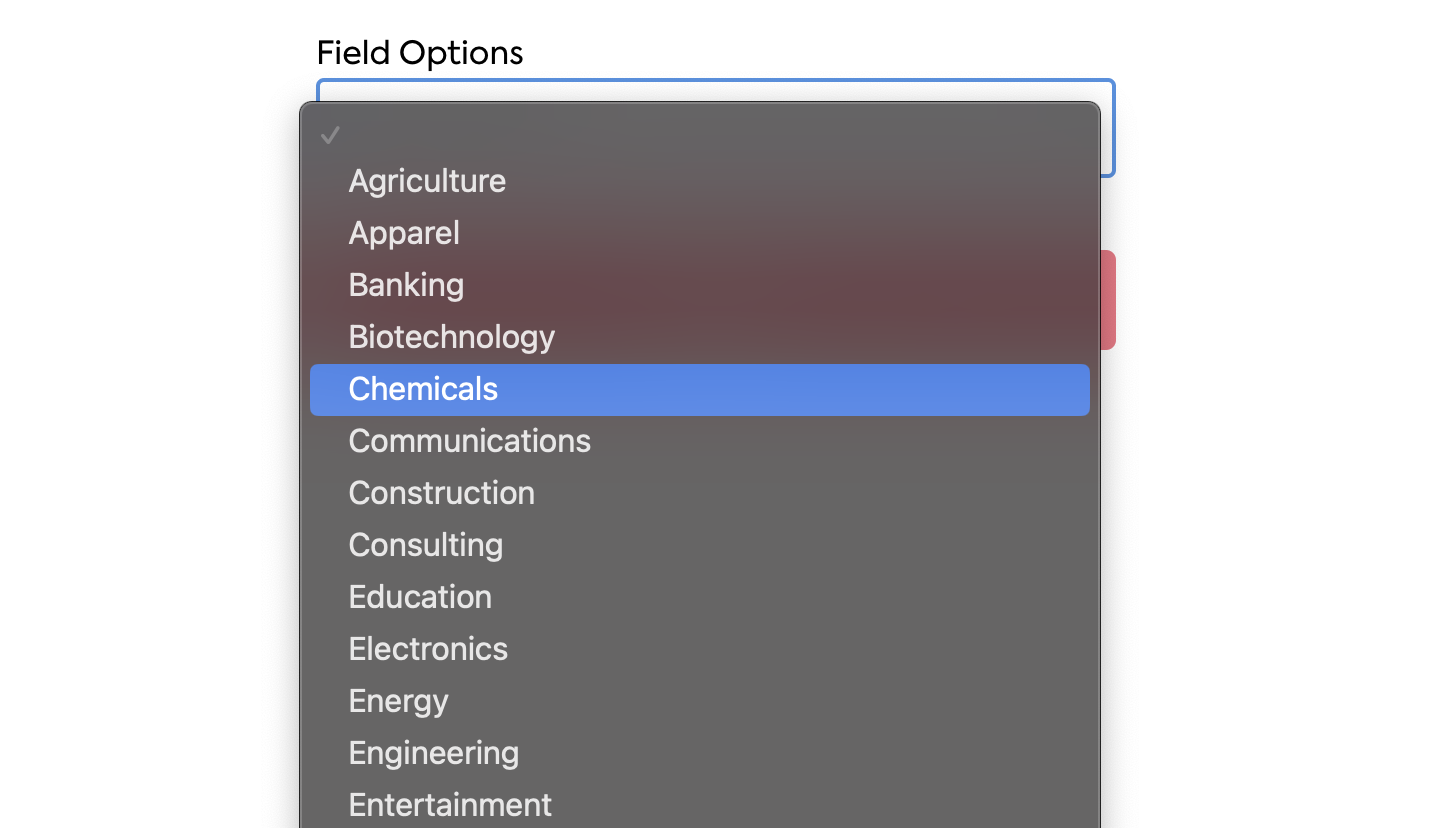Click the red button behind the dropdown
Viewport: 1436px width, 828px height.
[x=1108, y=300]
